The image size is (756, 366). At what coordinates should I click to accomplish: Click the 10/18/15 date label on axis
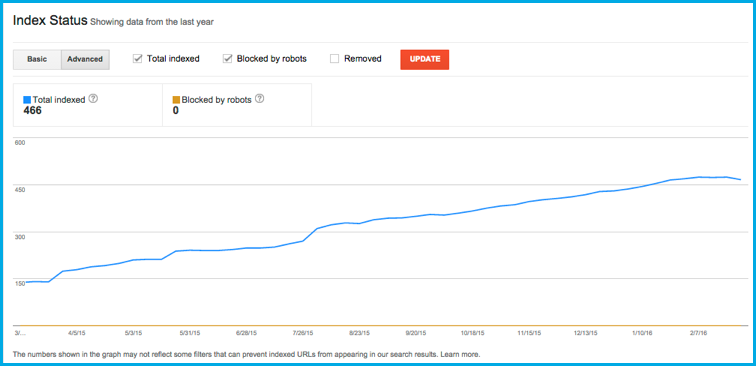tap(472, 333)
